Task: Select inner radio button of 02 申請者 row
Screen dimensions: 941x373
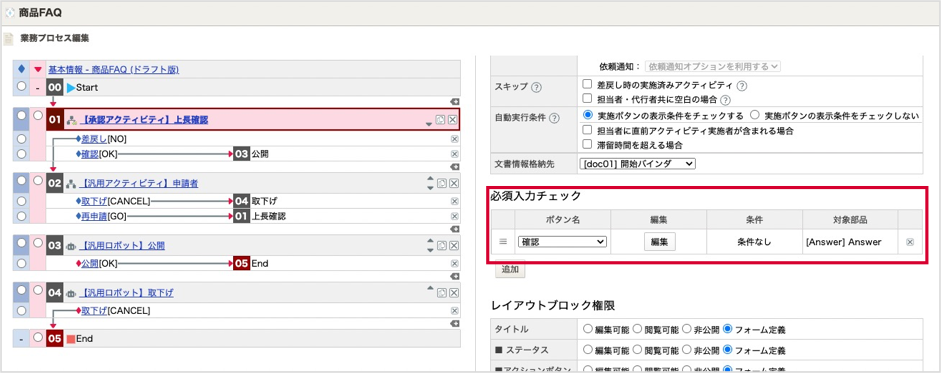Action: point(38,180)
